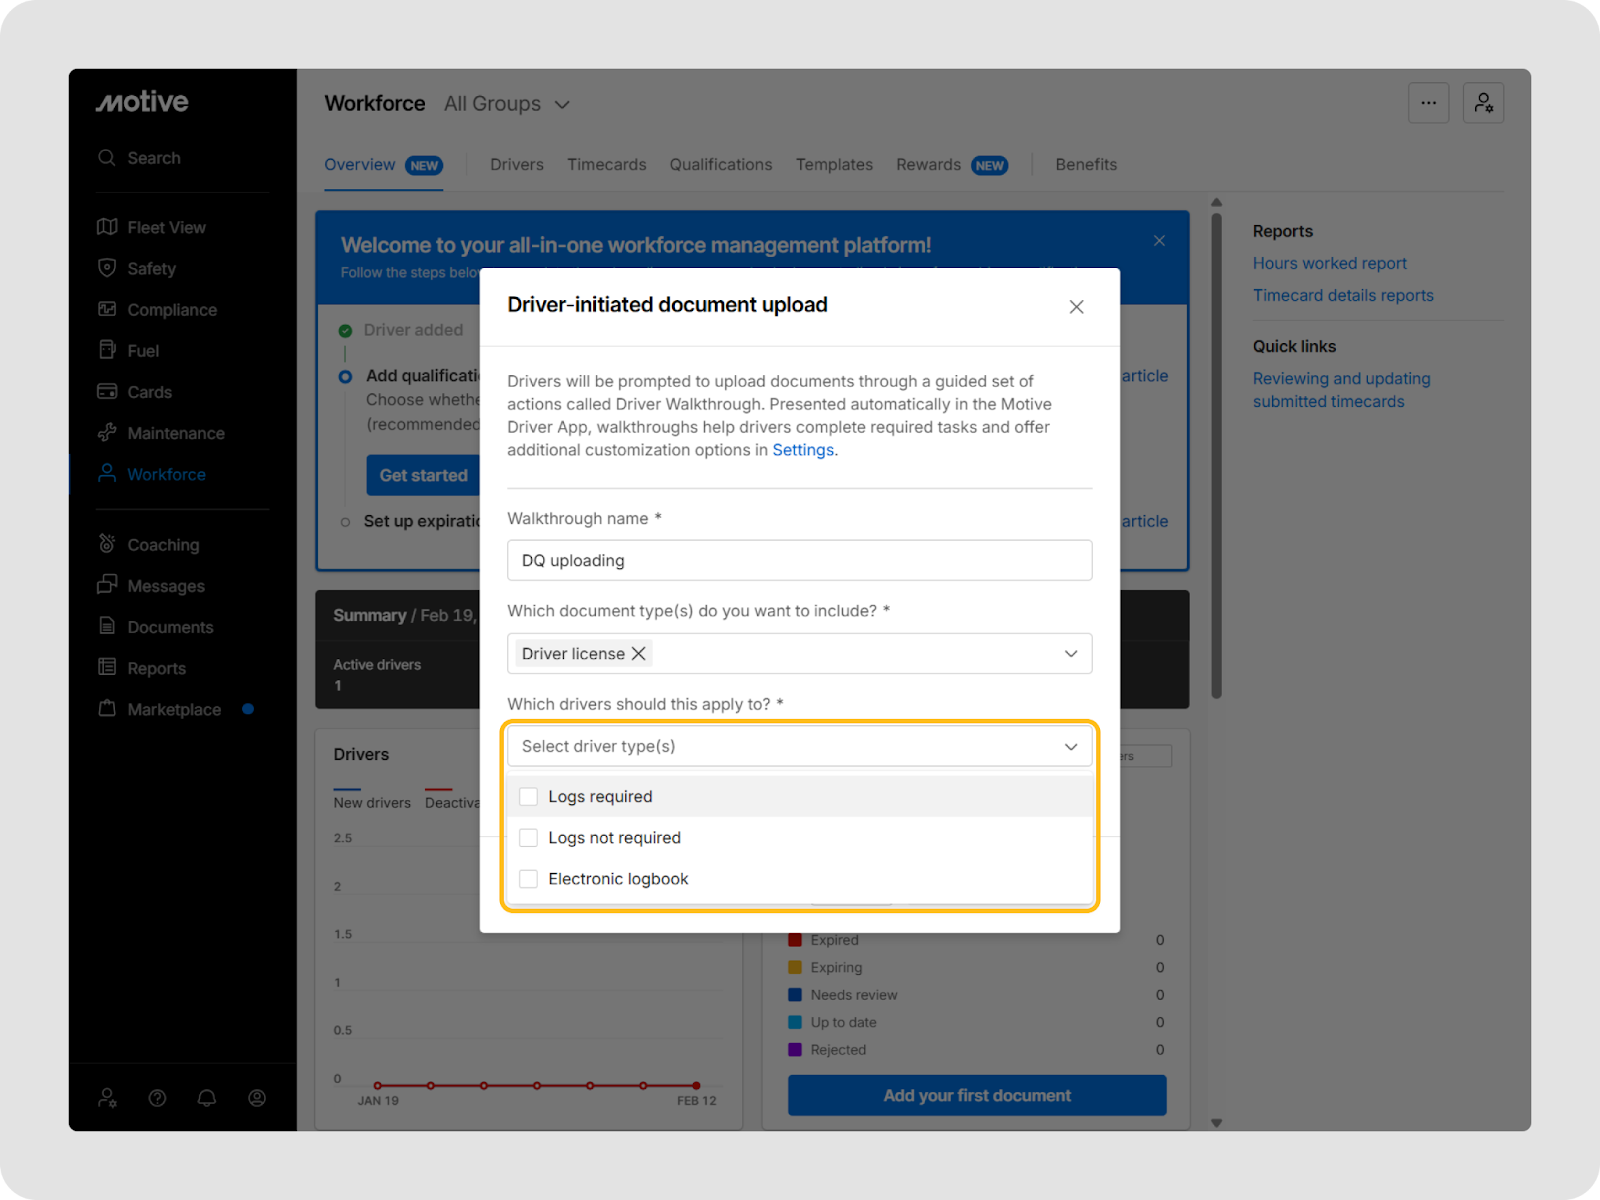1600x1200 pixels.
Task: Open the Rewards tab
Action: click(x=951, y=165)
